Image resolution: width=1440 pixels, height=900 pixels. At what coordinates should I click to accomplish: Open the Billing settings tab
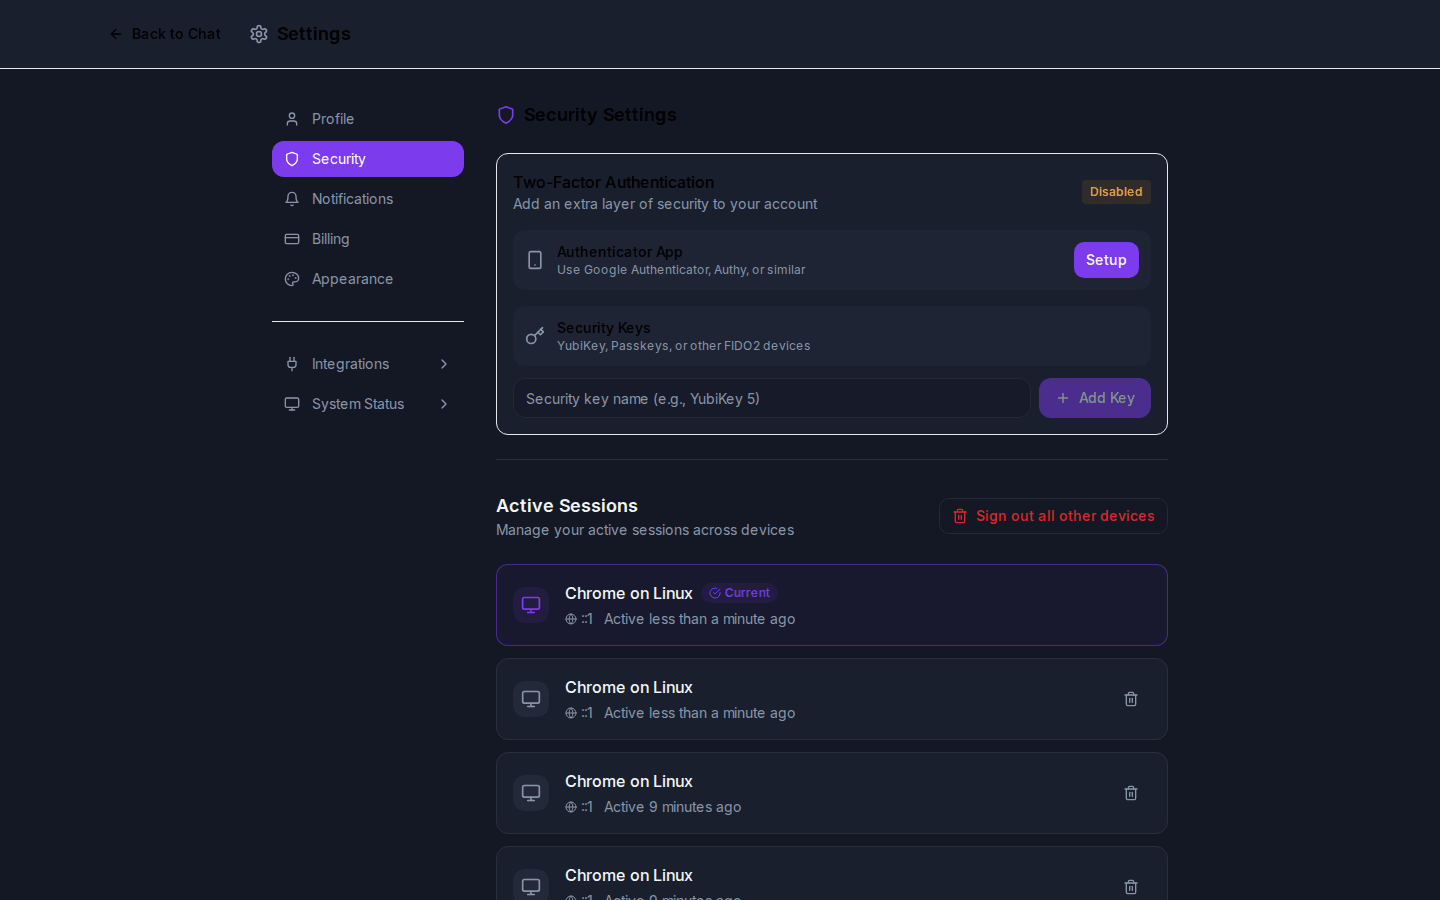368,239
